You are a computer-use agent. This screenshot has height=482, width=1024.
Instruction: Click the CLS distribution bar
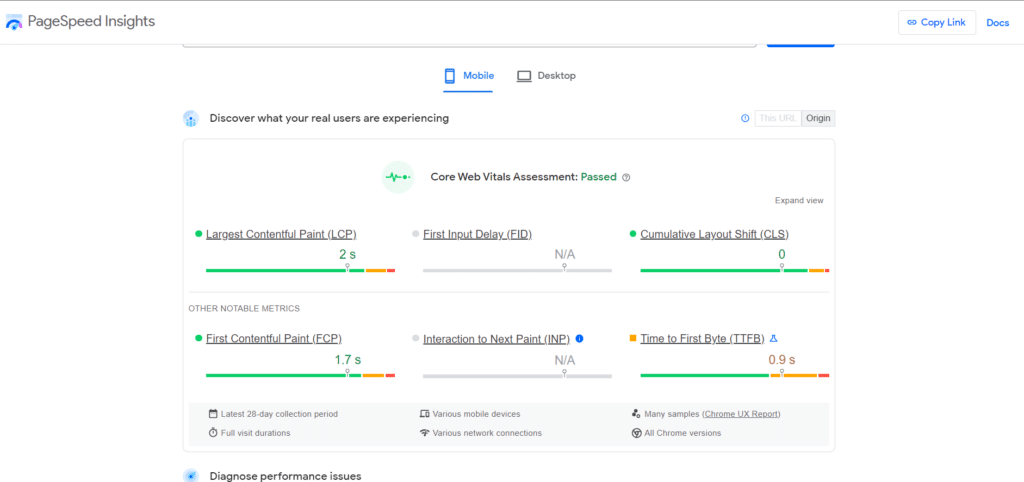tap(735, 270)
